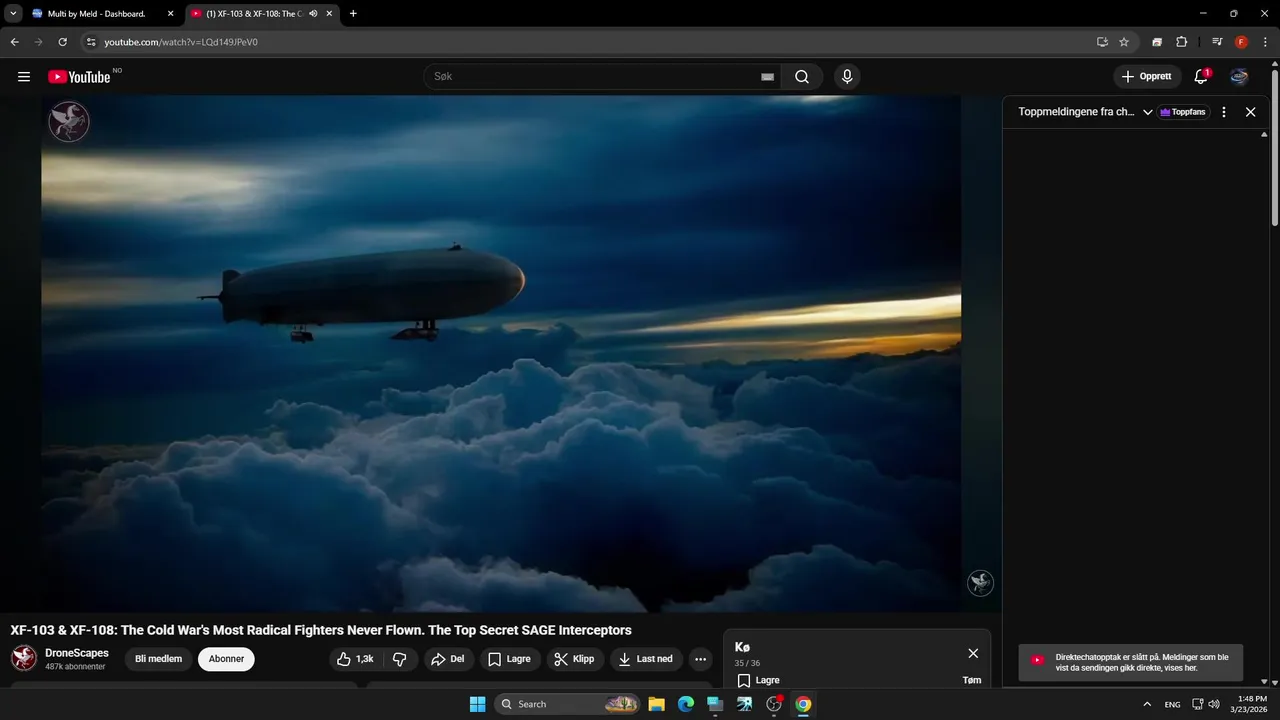This screenshot has width=1280, height=720.
Task: Click the search magnifier button
Action: click(802, 77)
